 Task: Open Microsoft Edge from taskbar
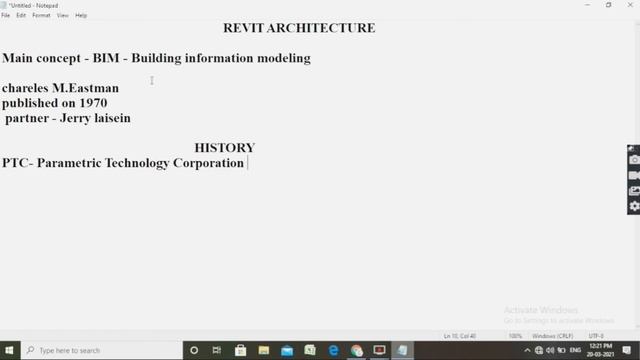[x=333, y=350]
